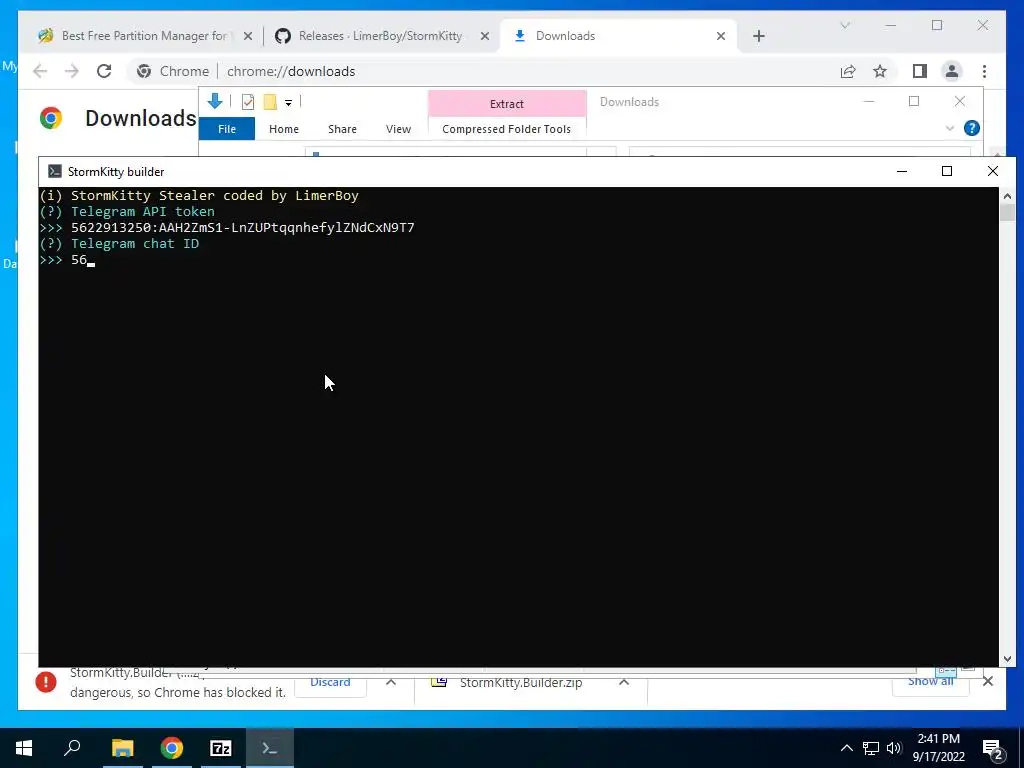1024x768 pixels.
Task: Expand the Explorer ribbon with chevron
Action: [x=950, y=129]
